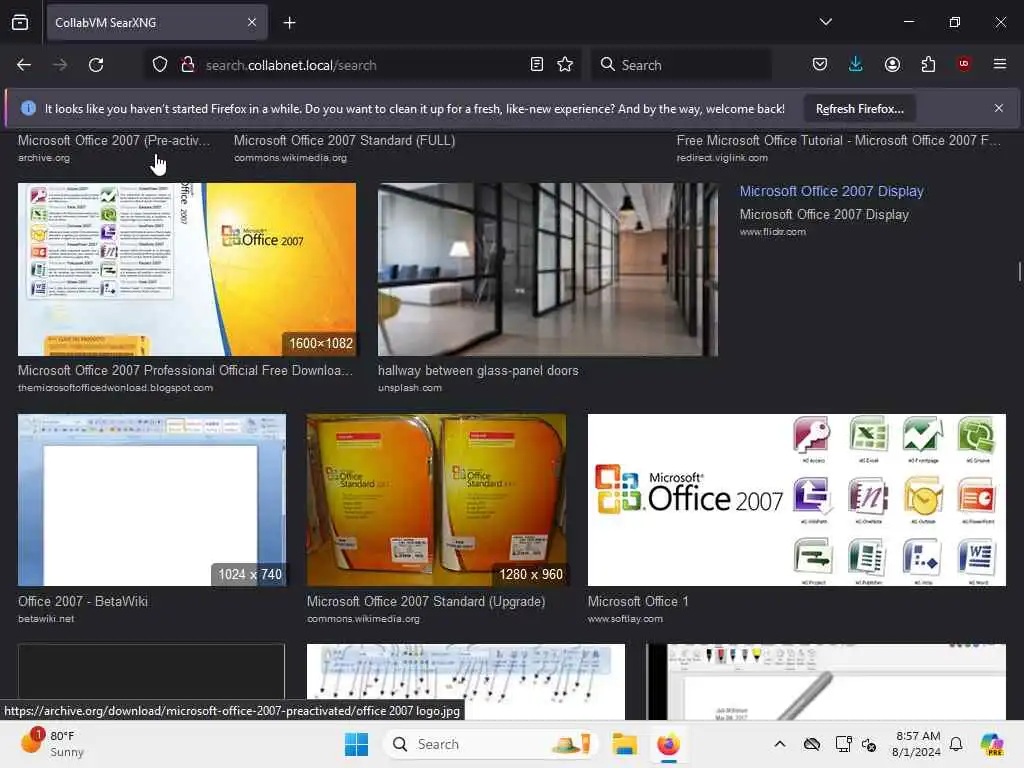Open Office 2007 BetaWiki screenshot thumbnail

(152, 500)
